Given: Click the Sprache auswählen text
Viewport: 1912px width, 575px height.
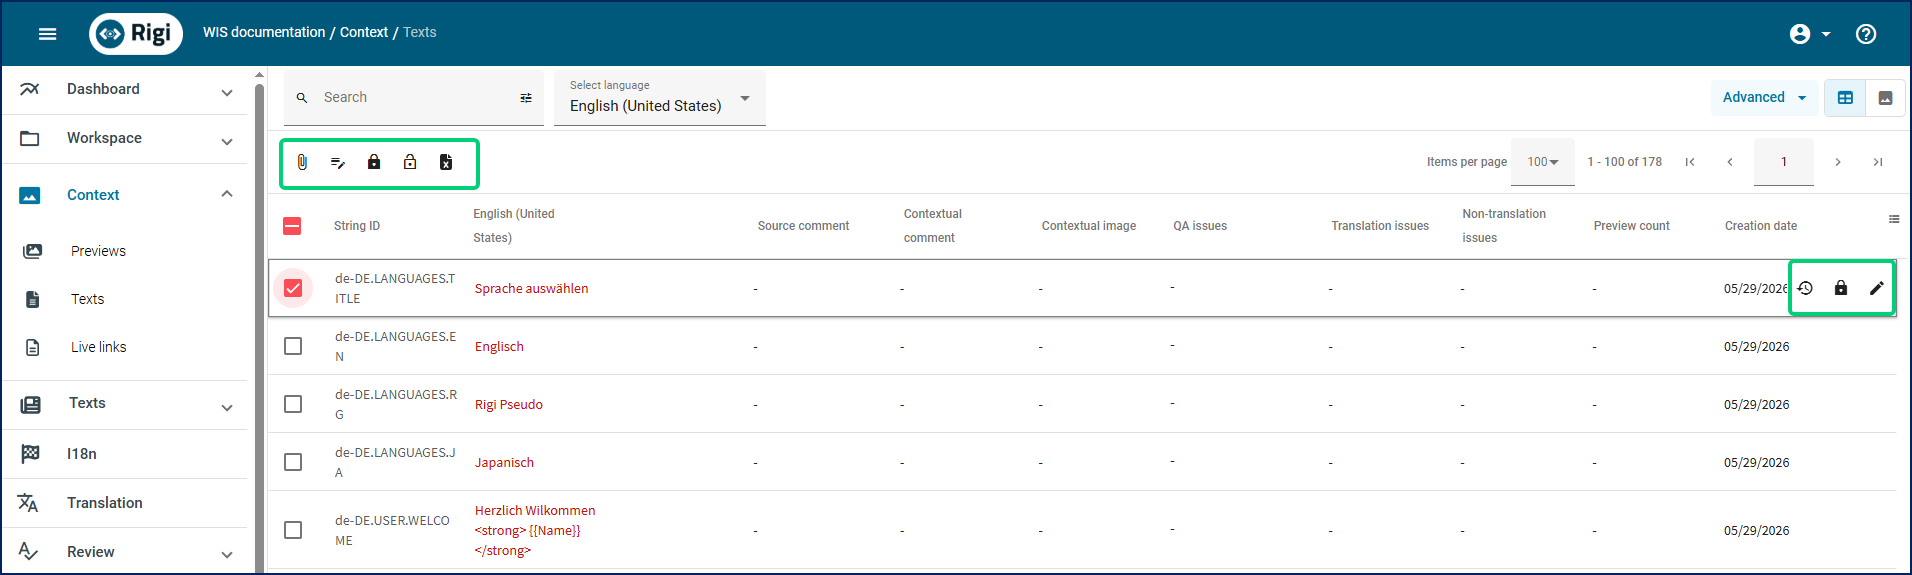Looking at the screenshot, I should tap(531, 288).
